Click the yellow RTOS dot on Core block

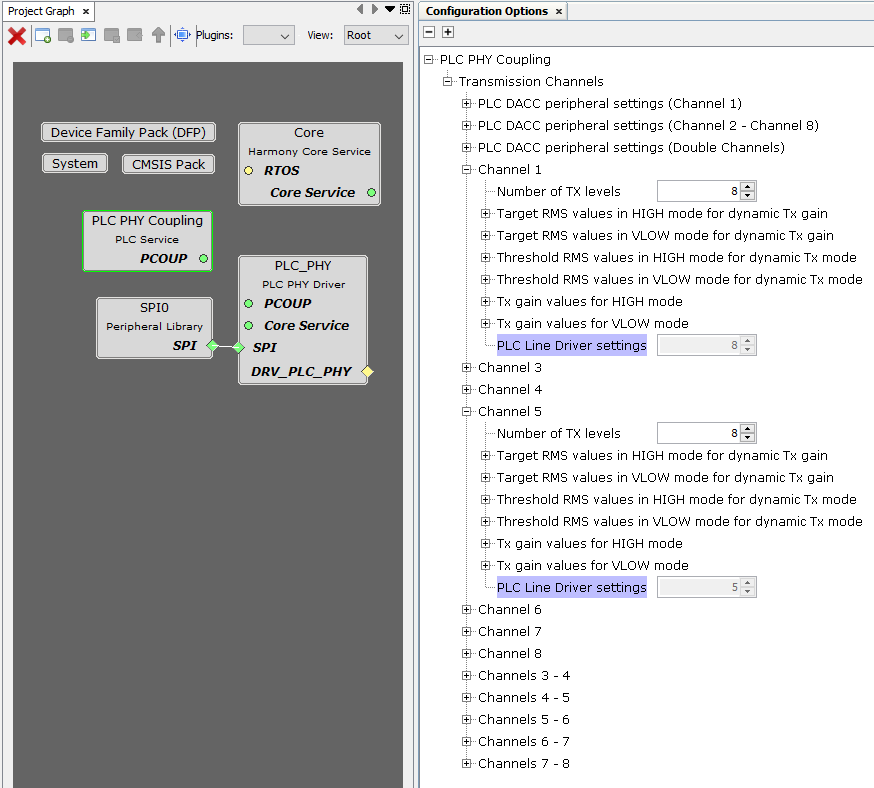tap(248, 171)
